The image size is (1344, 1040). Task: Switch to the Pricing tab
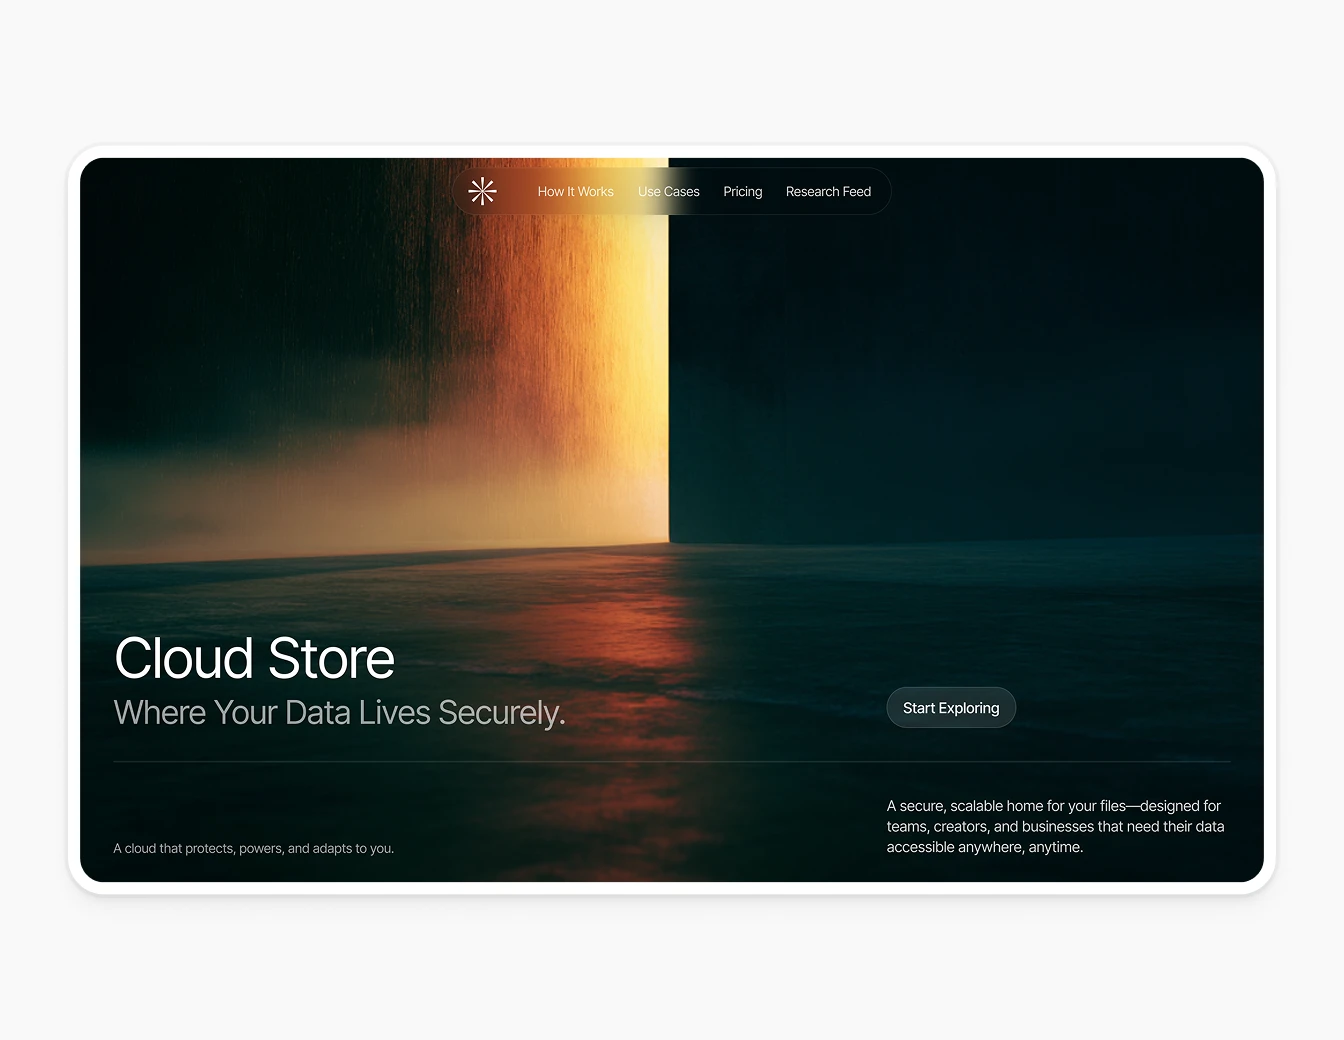[x=742, y=191]
